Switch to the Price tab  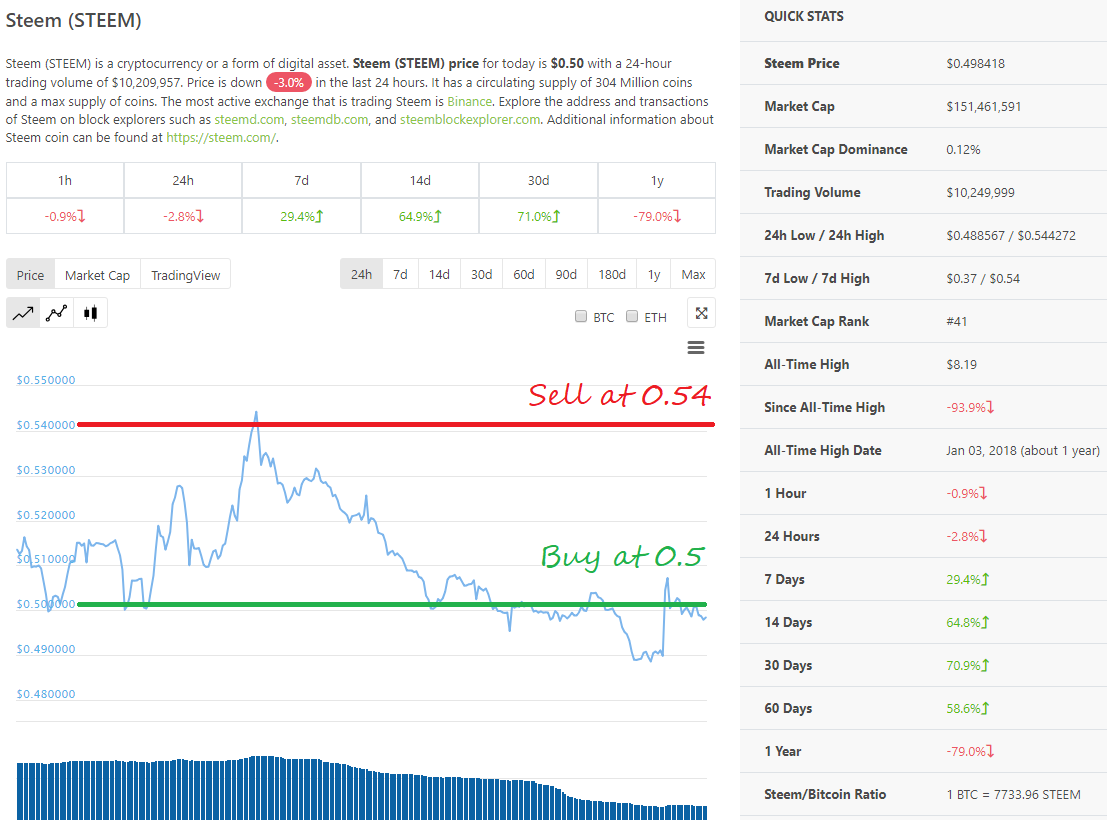click(30, 275)
